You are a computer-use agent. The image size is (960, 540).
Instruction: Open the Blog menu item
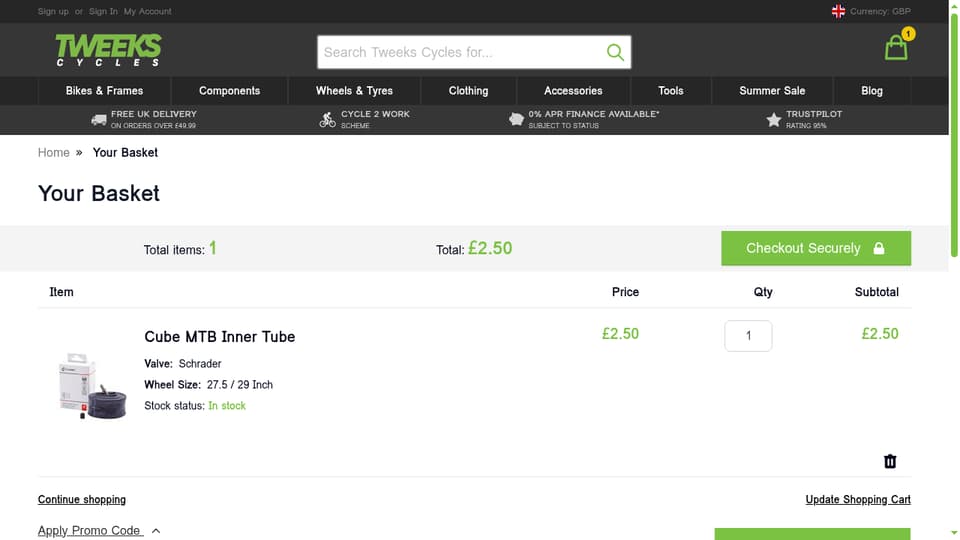coord(872,91)
